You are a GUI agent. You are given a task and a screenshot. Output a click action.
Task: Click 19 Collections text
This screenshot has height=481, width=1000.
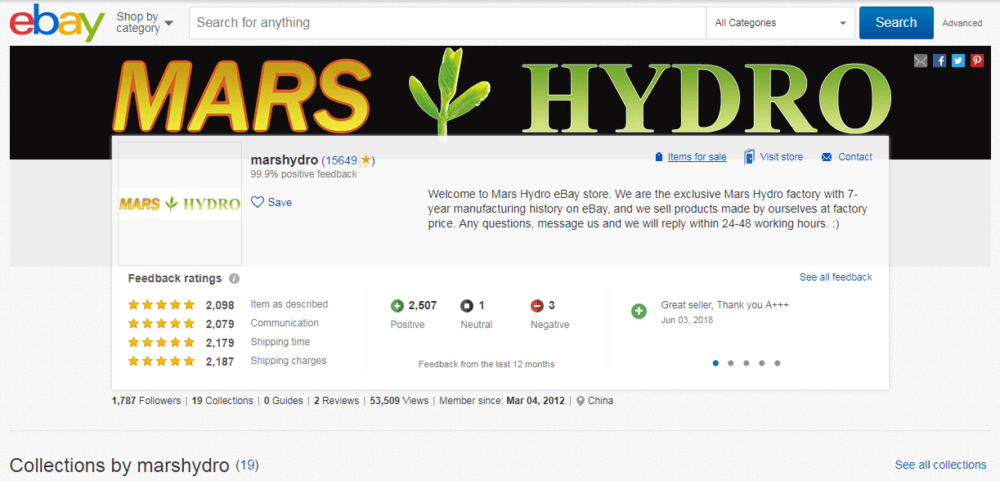[222, 401]
